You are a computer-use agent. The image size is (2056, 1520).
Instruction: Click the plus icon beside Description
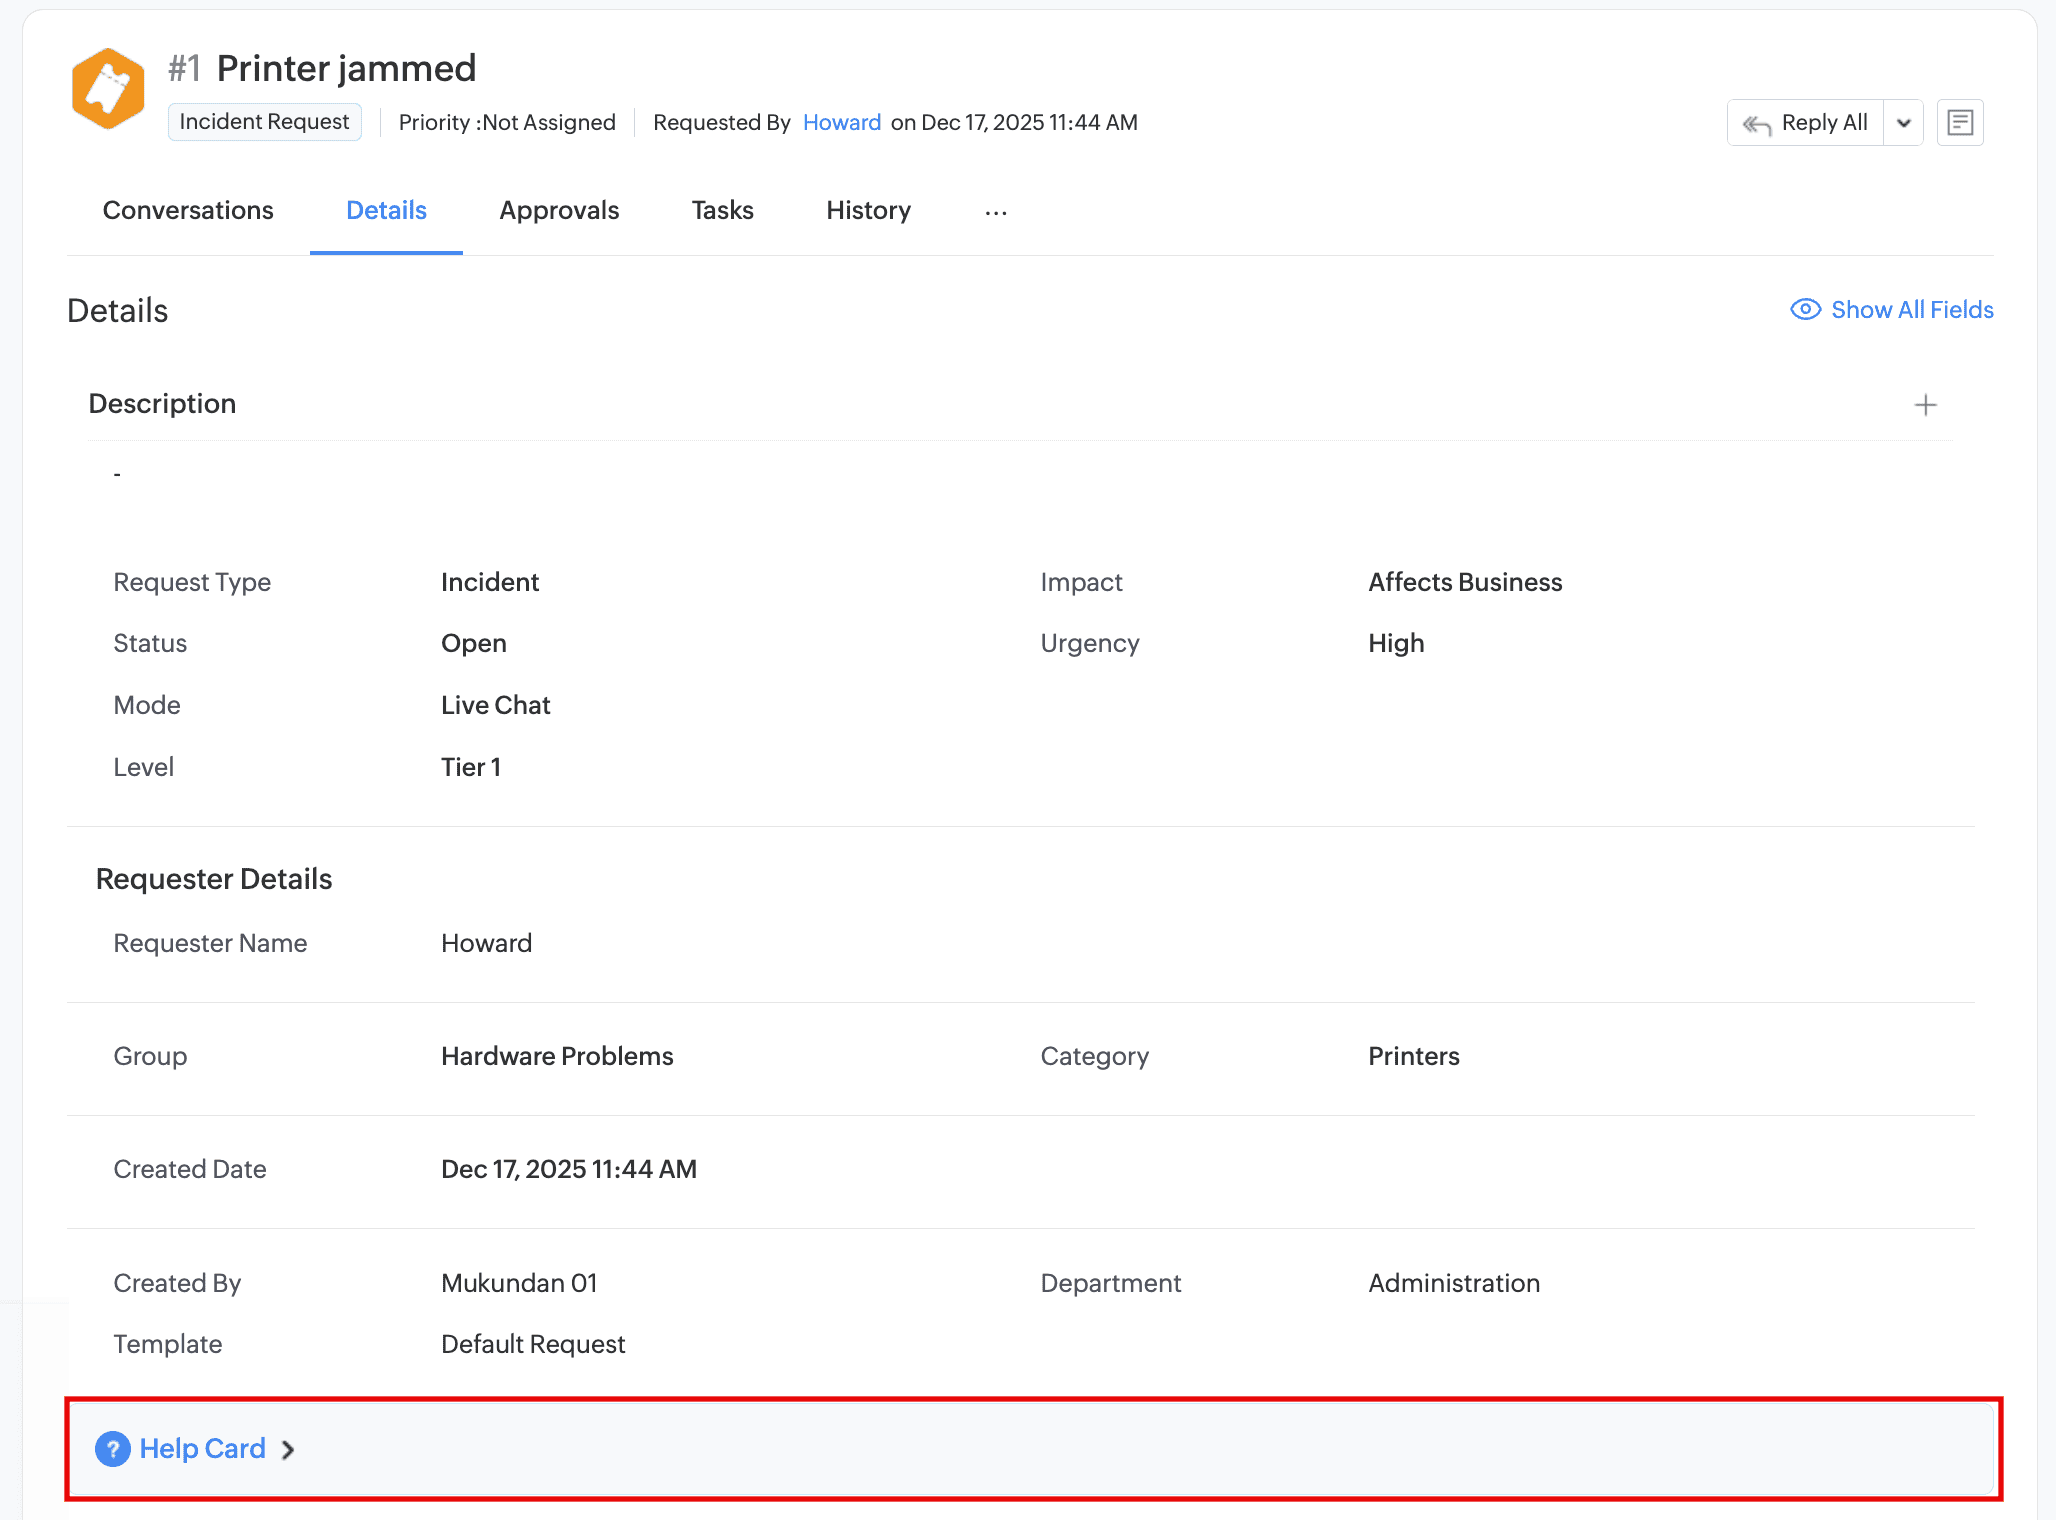click(1925, 405)
